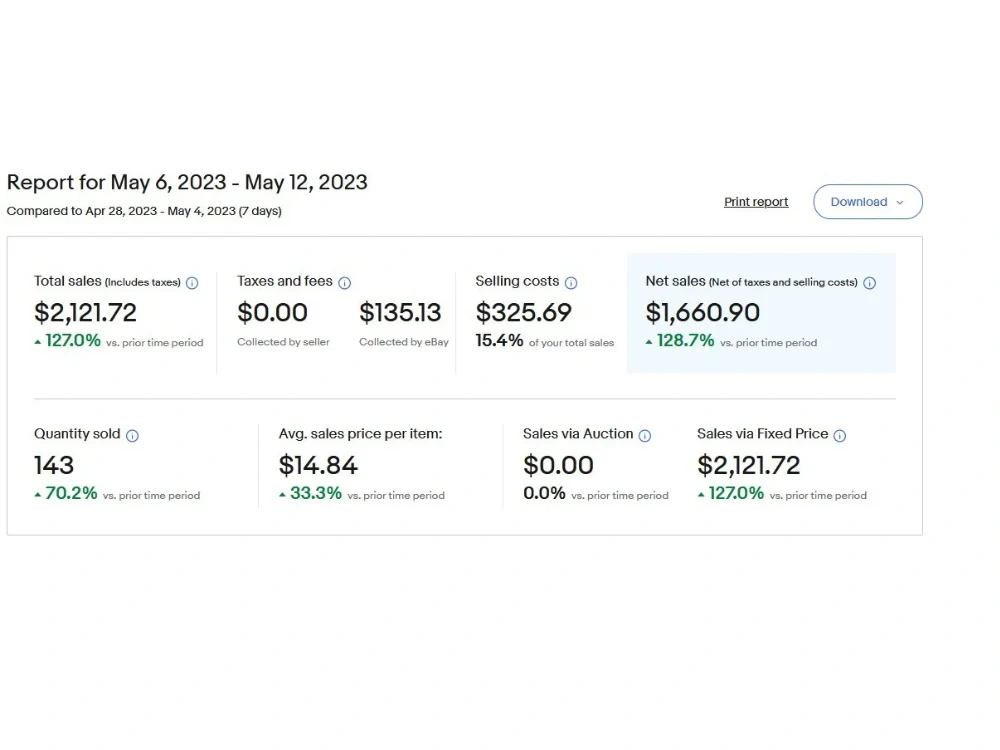This screenshot has width=1000, height=750.
Task: Click the $2,121.72 Total sales amount
Action: click(85, 312)
